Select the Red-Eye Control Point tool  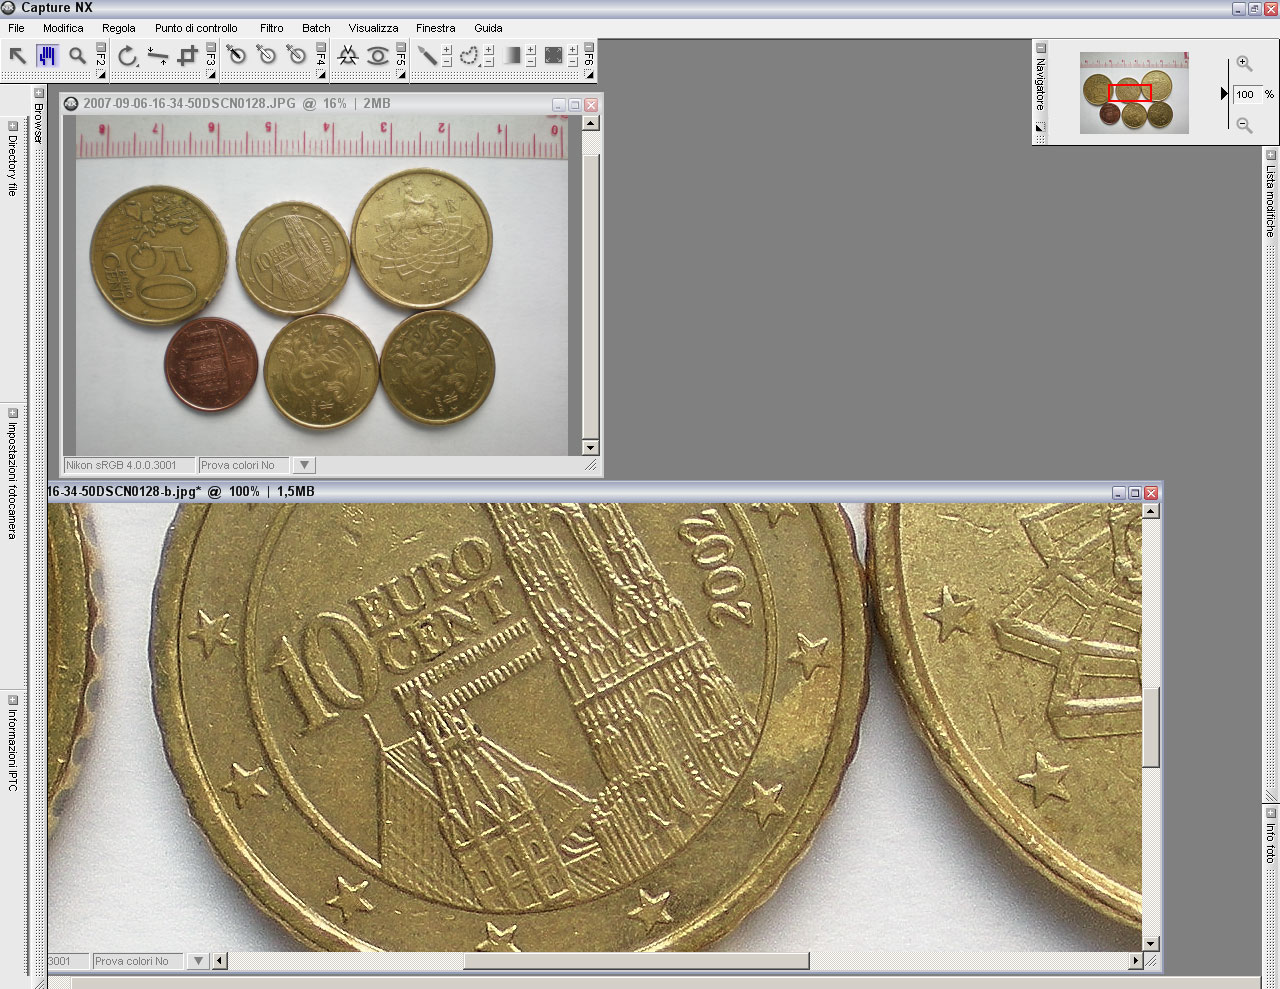[x=377, y=56]
